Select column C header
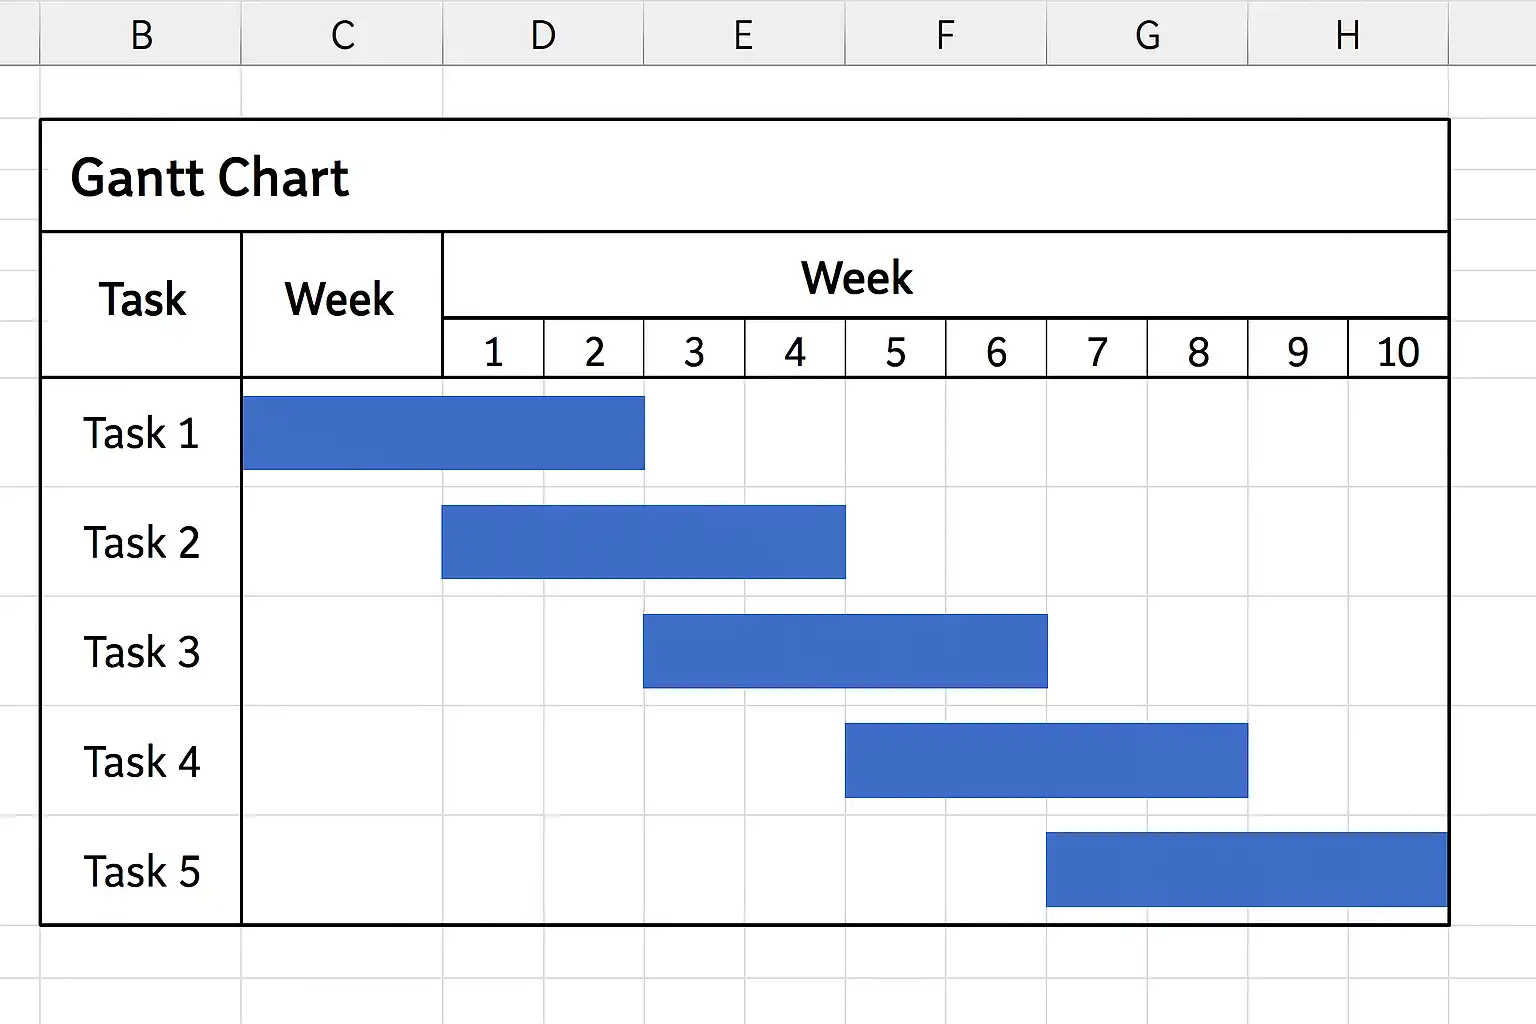The image size is (1536, 1024). coord(342,33)
